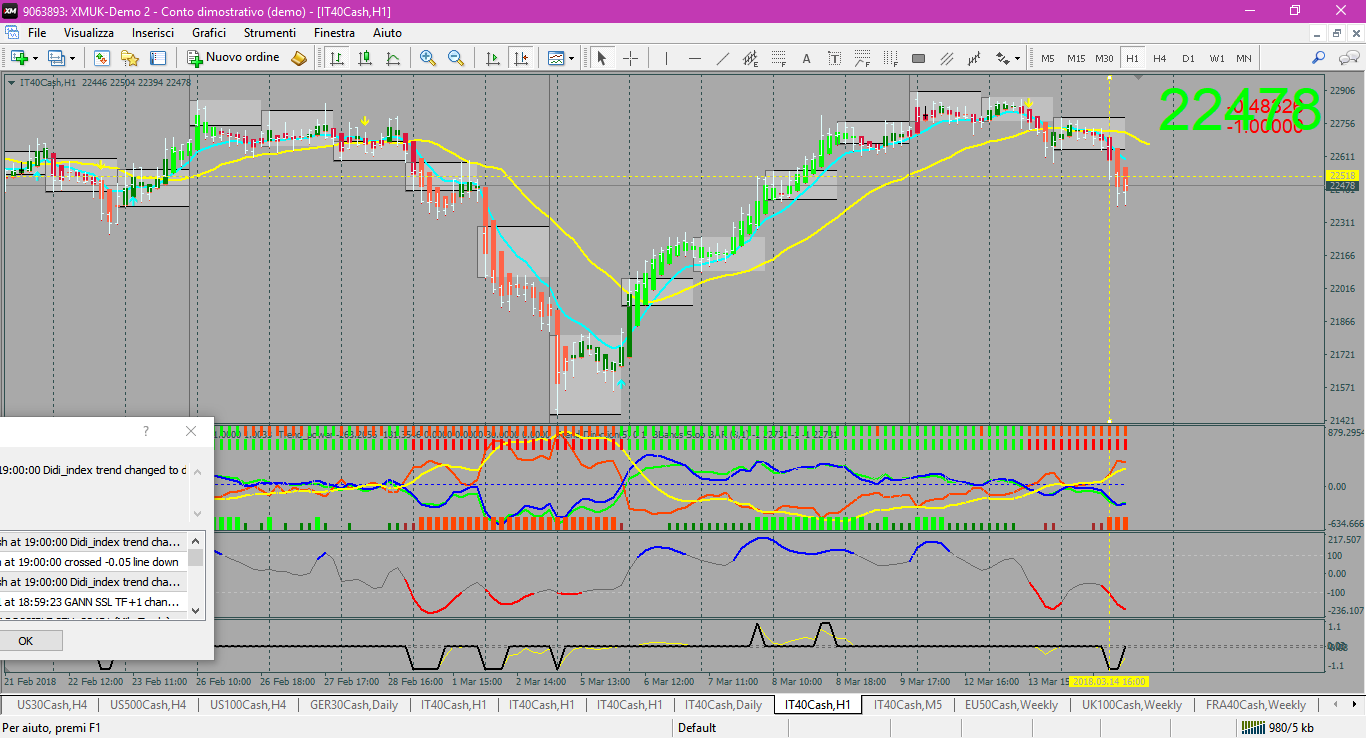1366x738 pixels.
Task: Expand the profiles dropdown arrow
Action: (72, 58)
